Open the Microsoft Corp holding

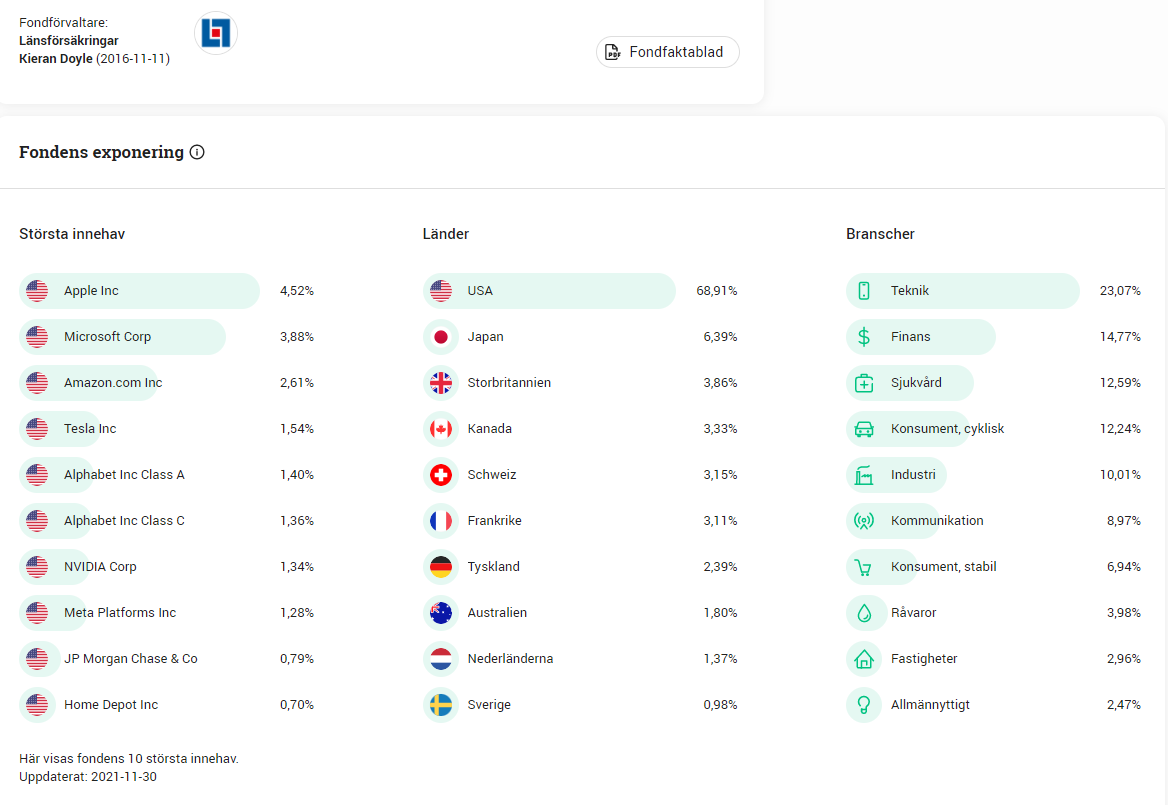[107, 337]
